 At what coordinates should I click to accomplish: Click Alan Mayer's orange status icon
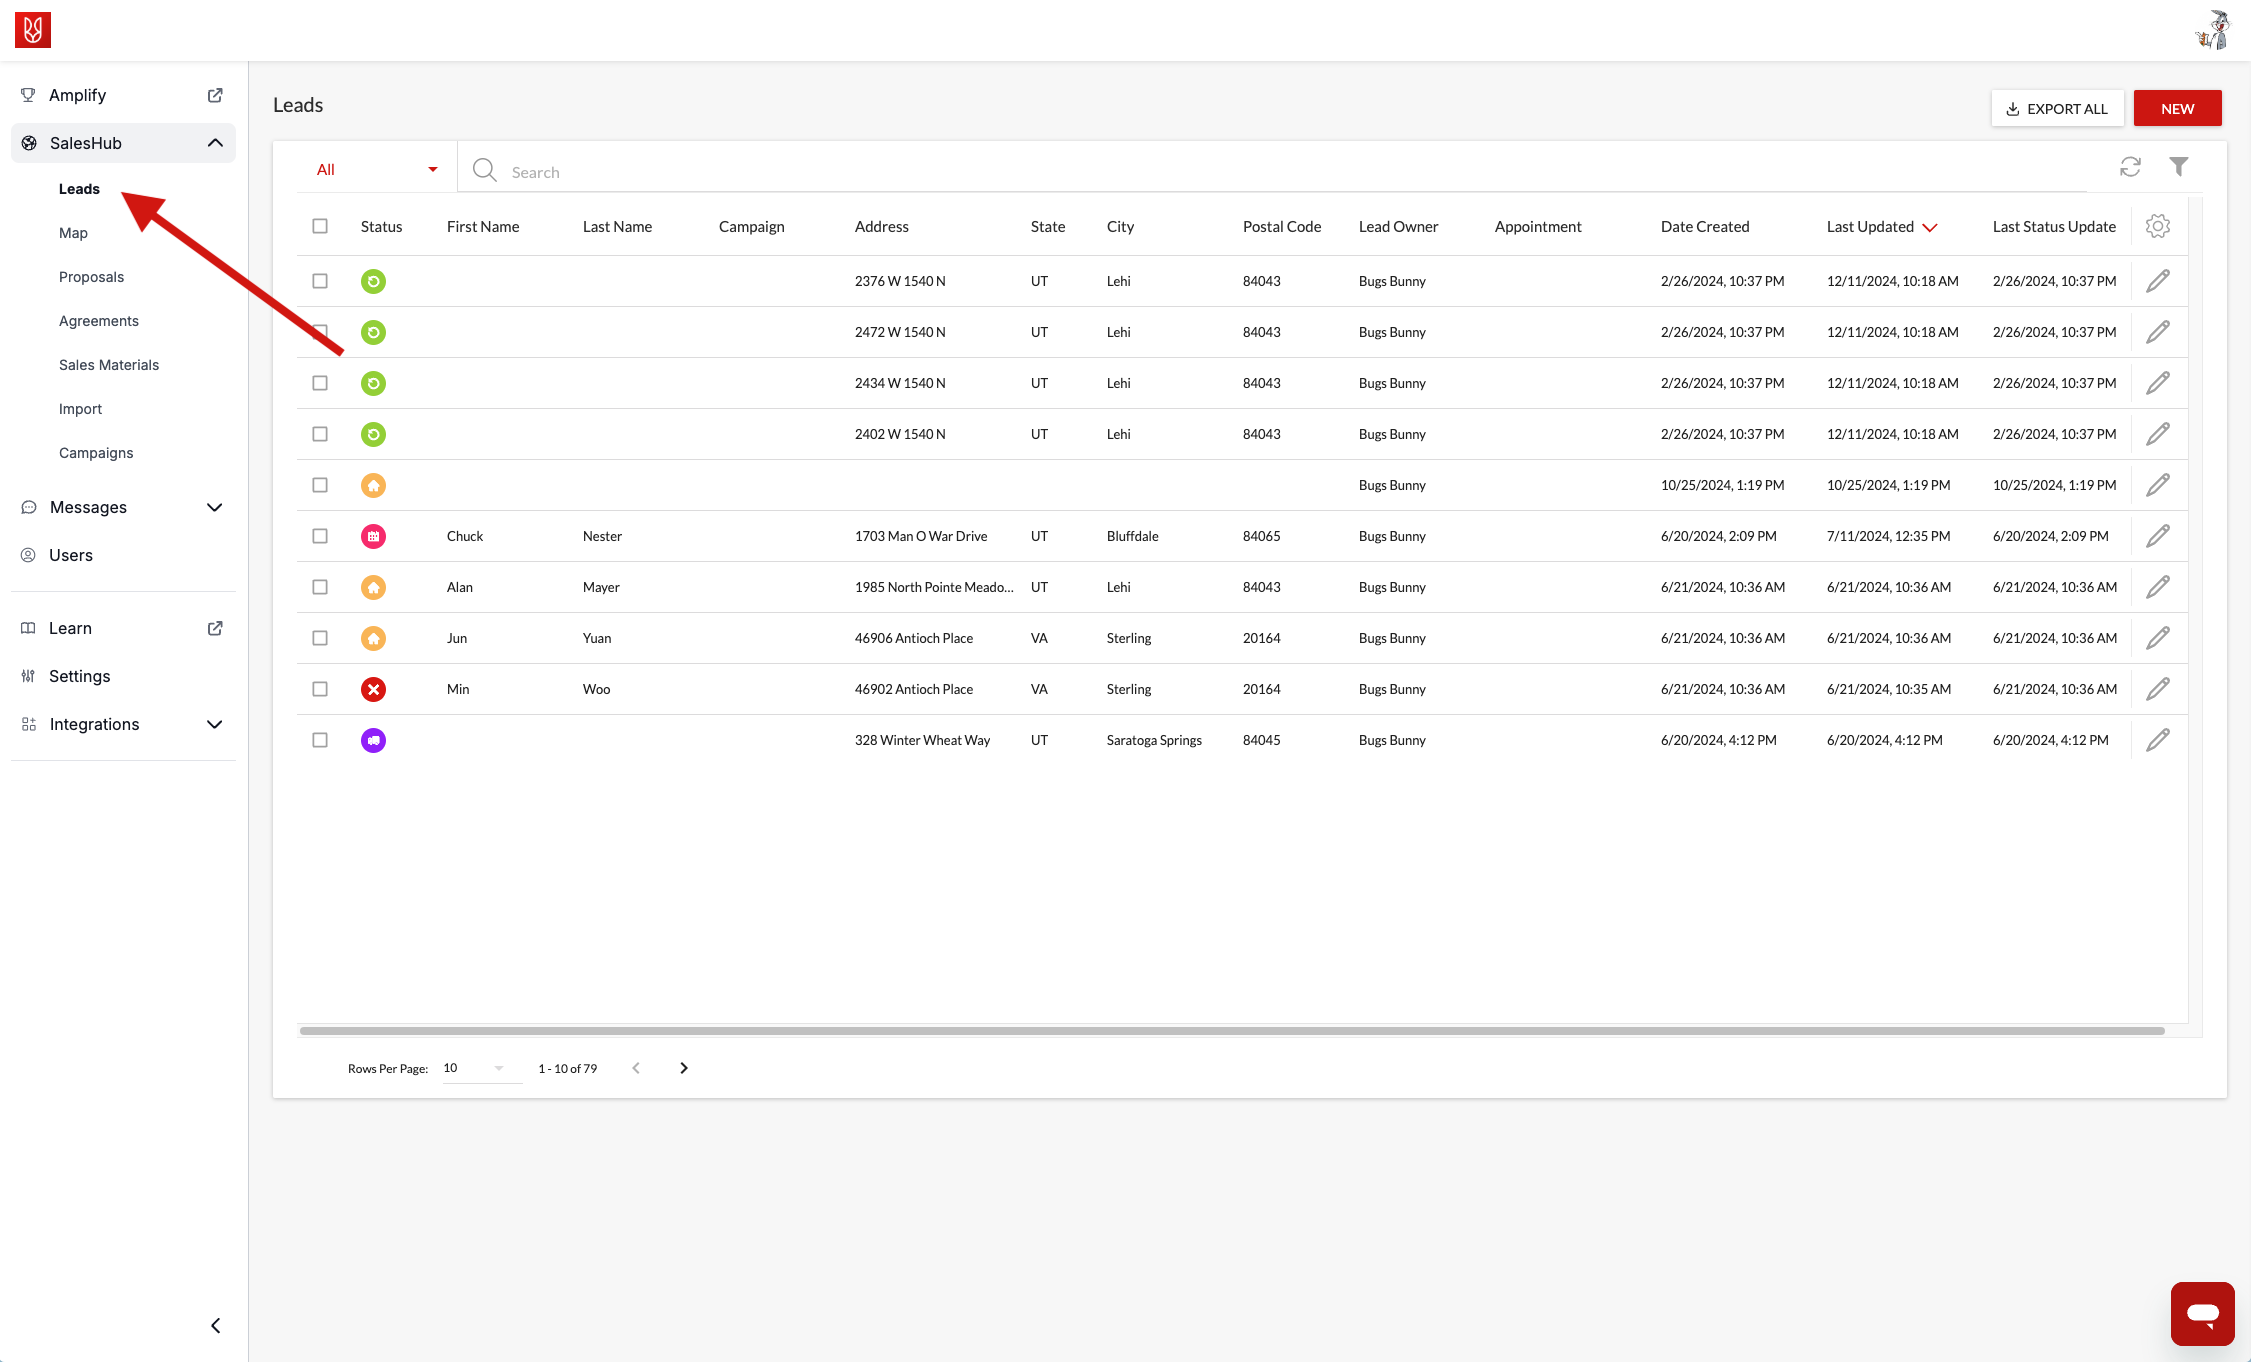click(x=373, y=587)
